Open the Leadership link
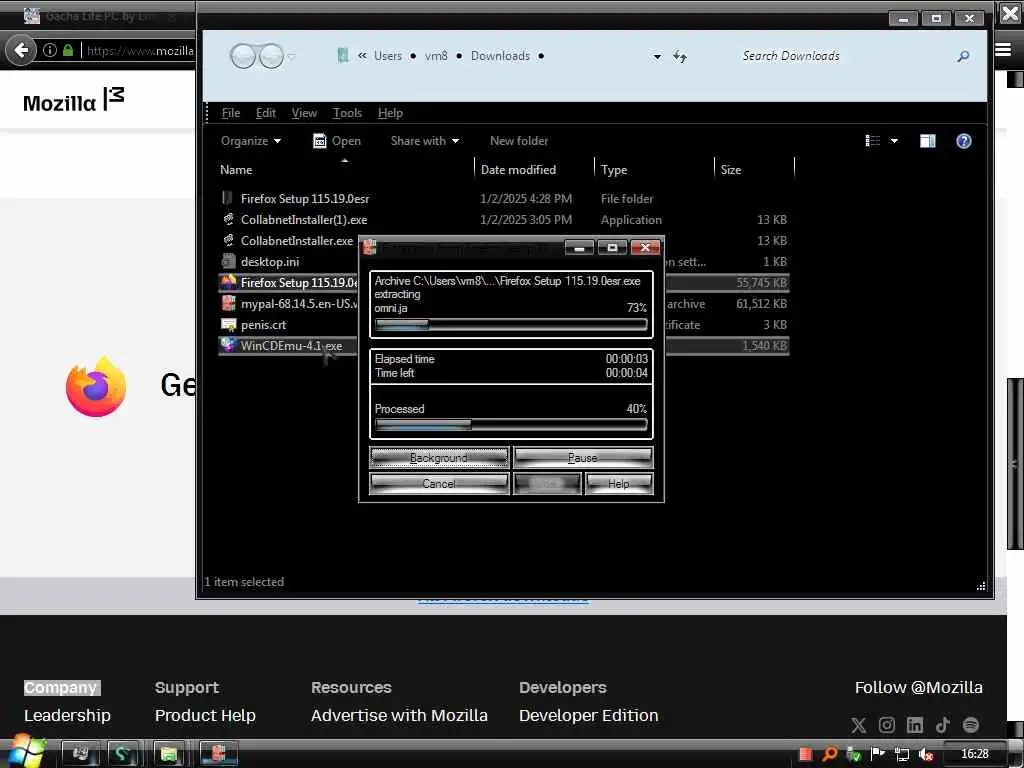The height and width of the screenshot is (768, 1024). click(x=67, y=716)
